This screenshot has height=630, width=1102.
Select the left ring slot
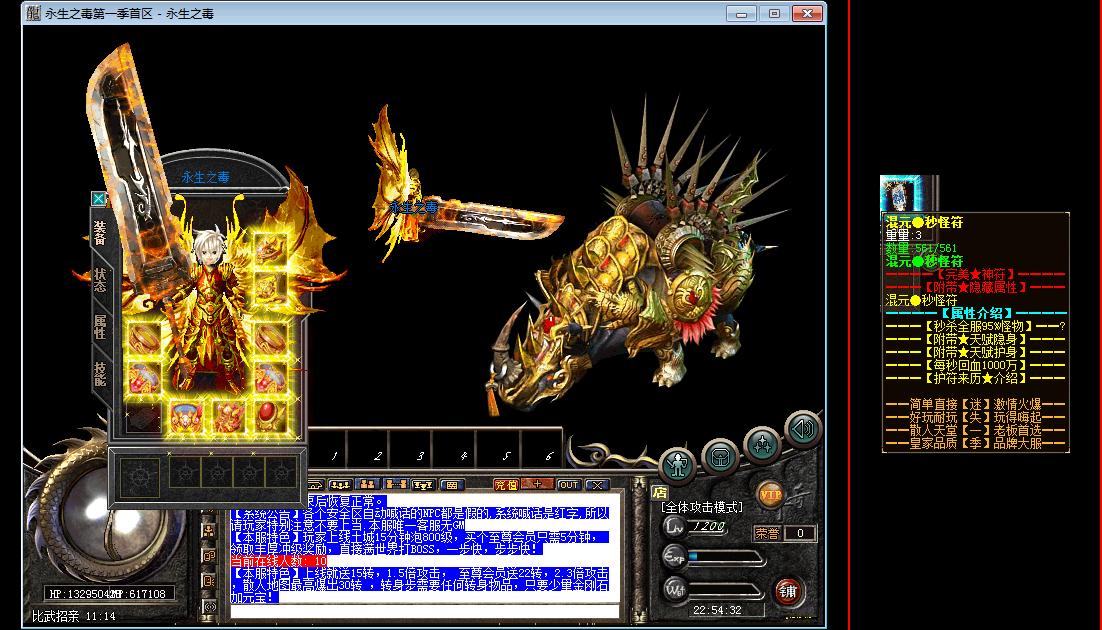[144, 378]
